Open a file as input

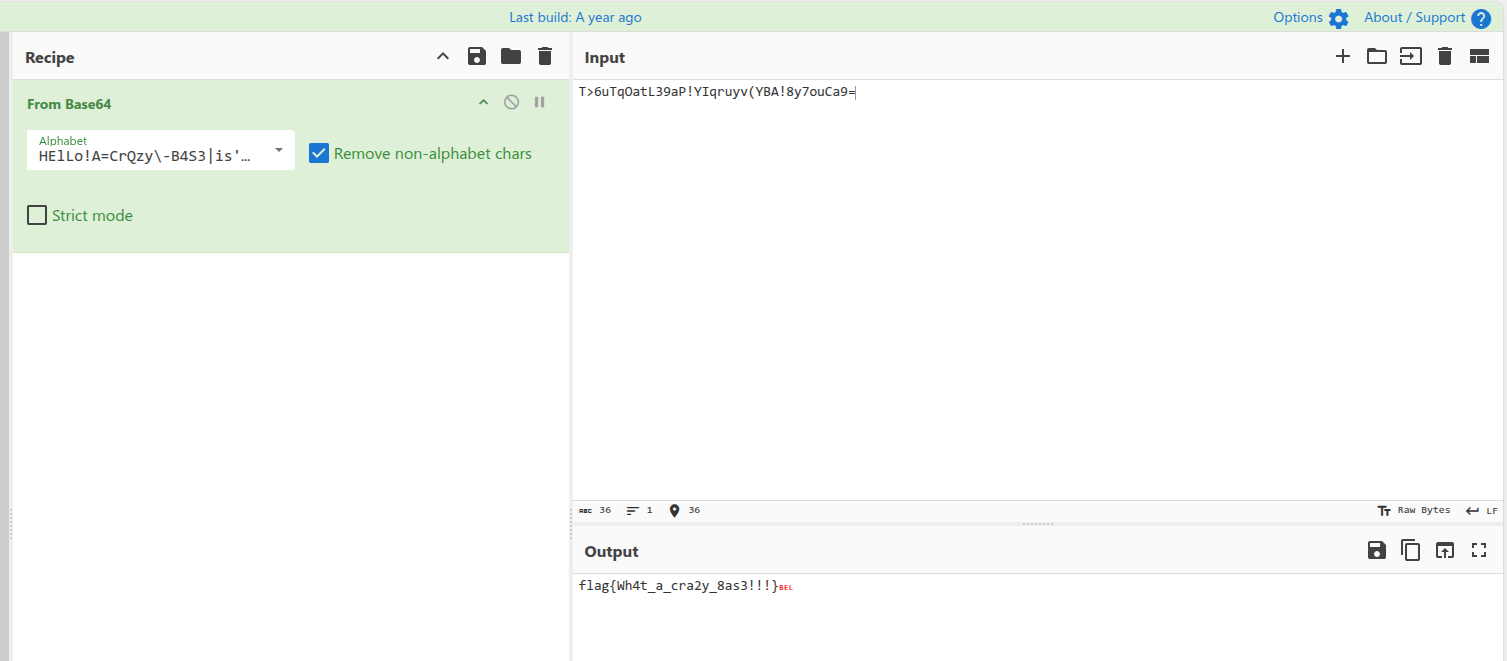pos(1410,57)
